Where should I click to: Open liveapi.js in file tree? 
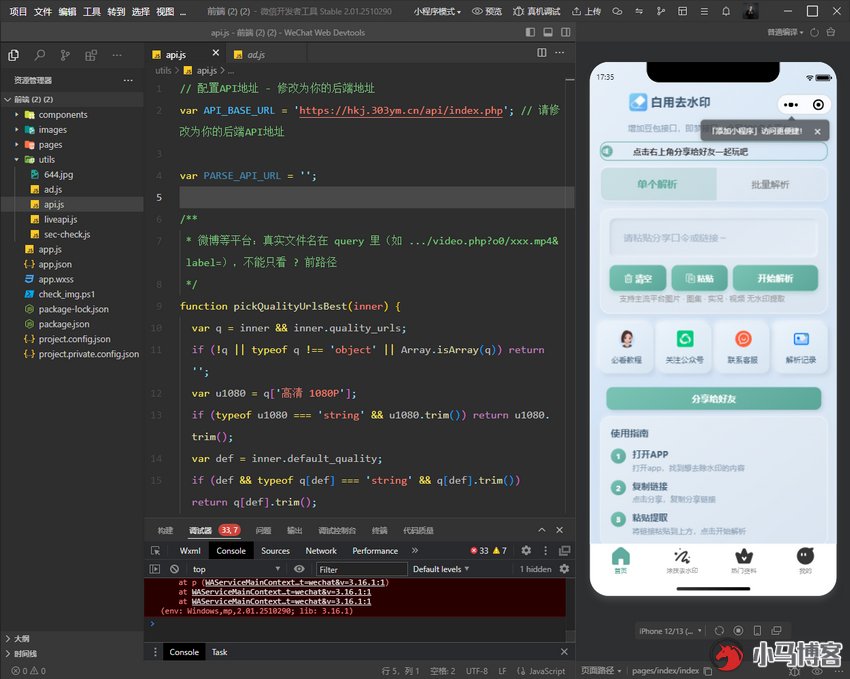pyautogui.click(x=61, y=219)
